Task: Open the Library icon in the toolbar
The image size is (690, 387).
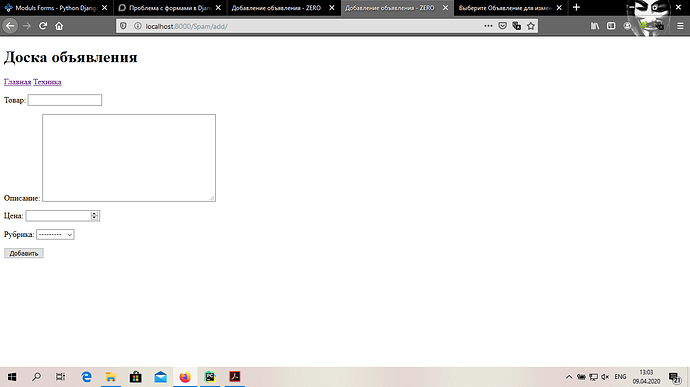Action: click(595, 26)
